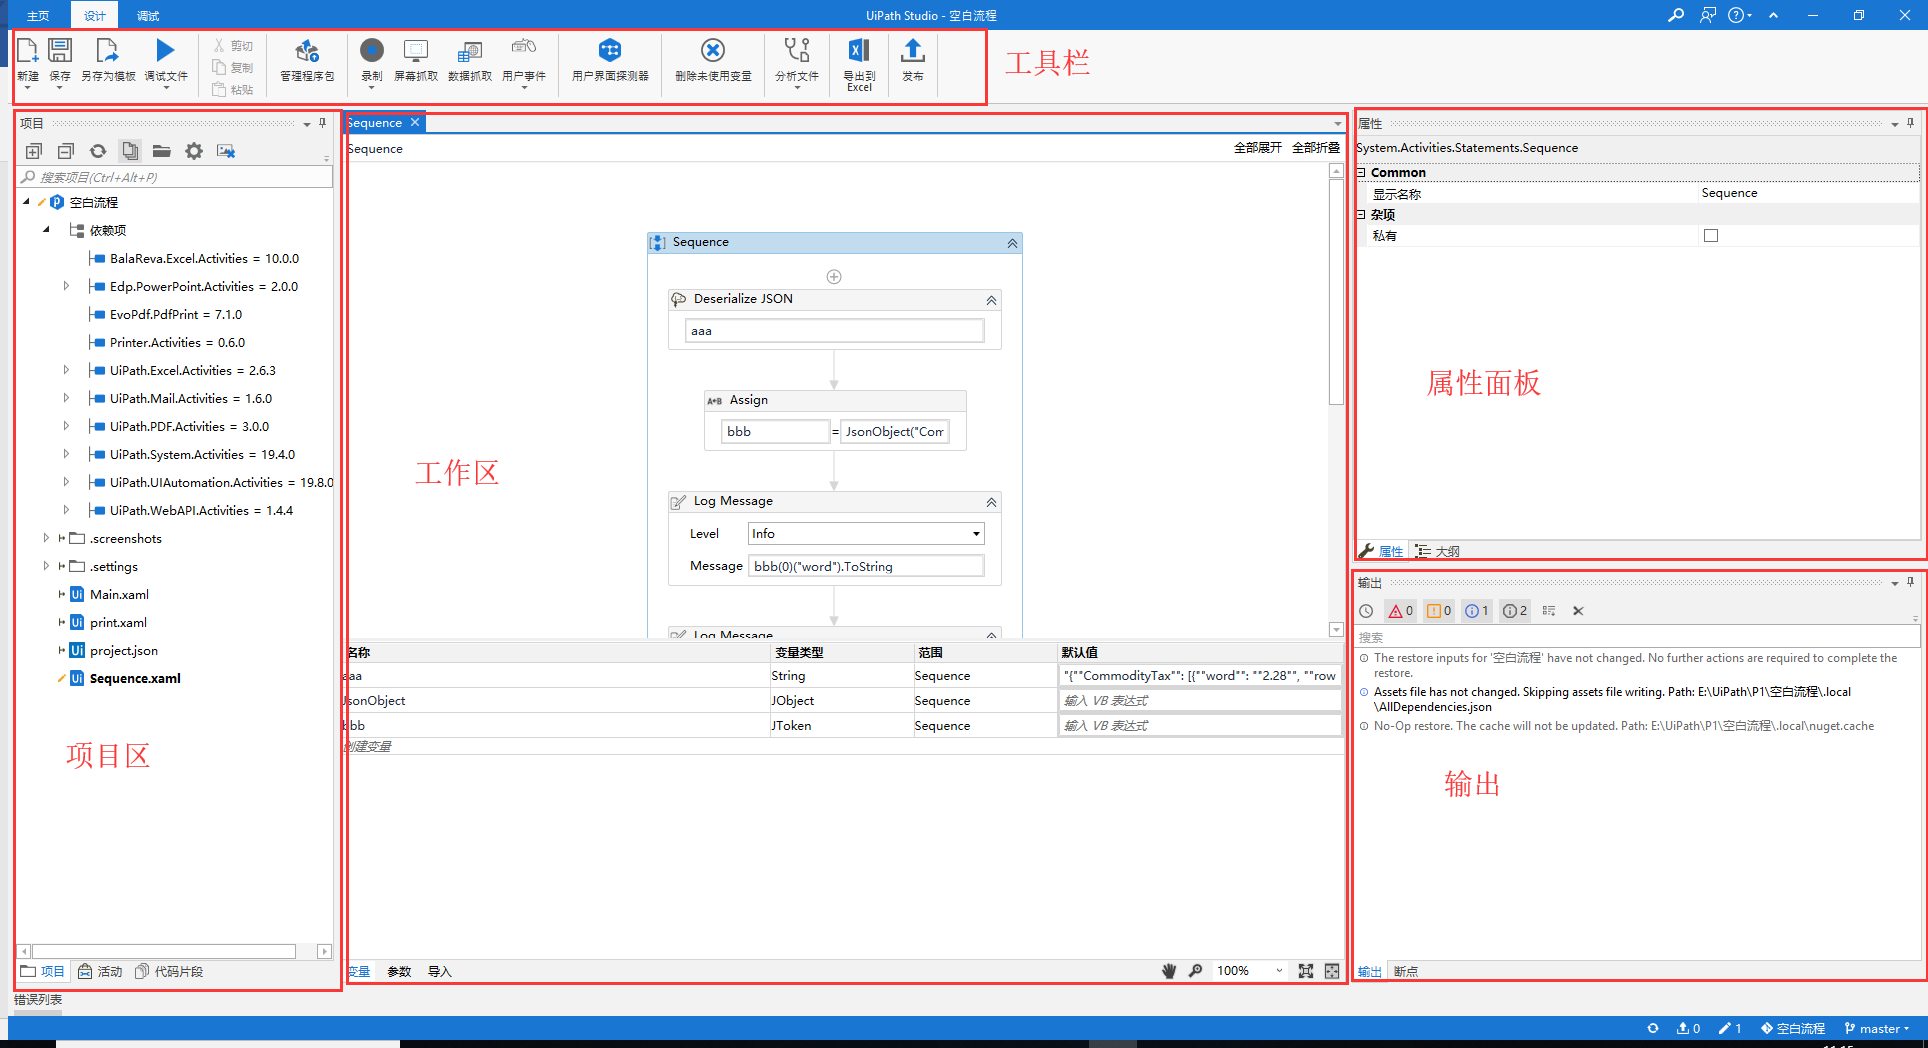Viewport: 1928px width, 1048px height.
Task: Switch to 参数 arguments tab
Action: 399,971
